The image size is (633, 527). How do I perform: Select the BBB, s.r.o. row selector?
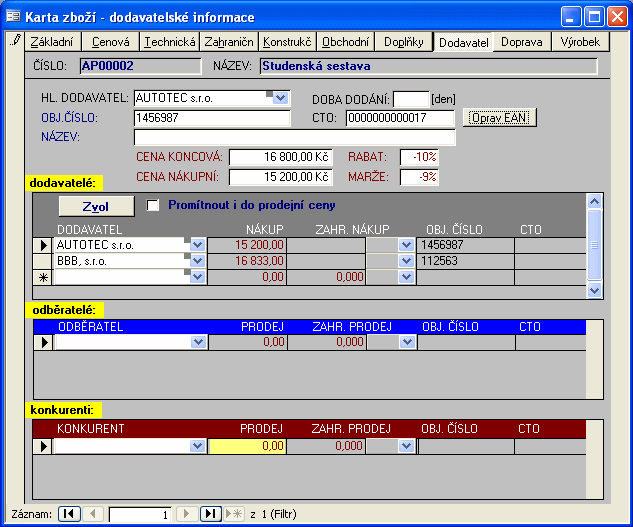42,261
